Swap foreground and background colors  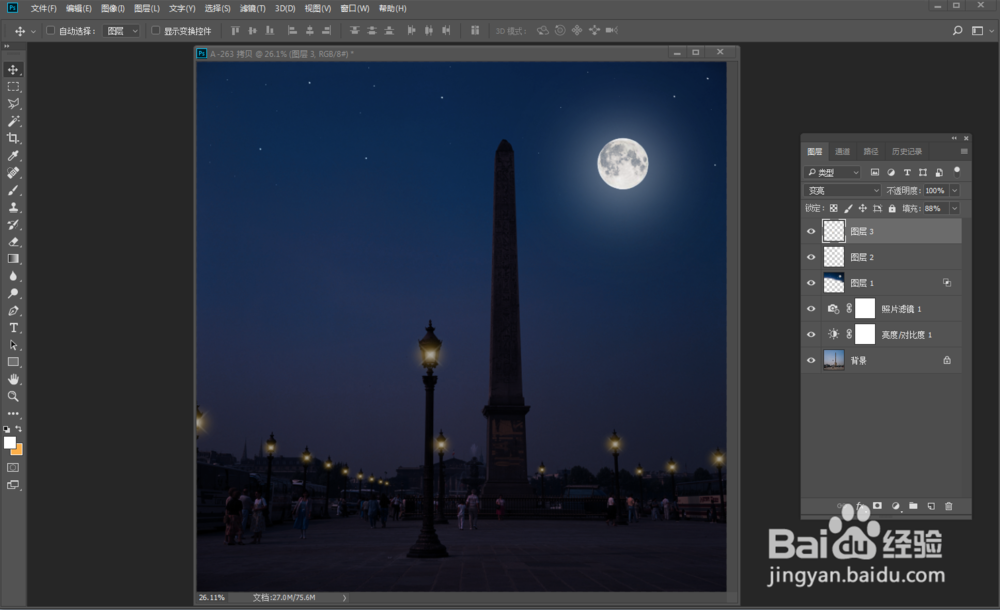[19, 429]
